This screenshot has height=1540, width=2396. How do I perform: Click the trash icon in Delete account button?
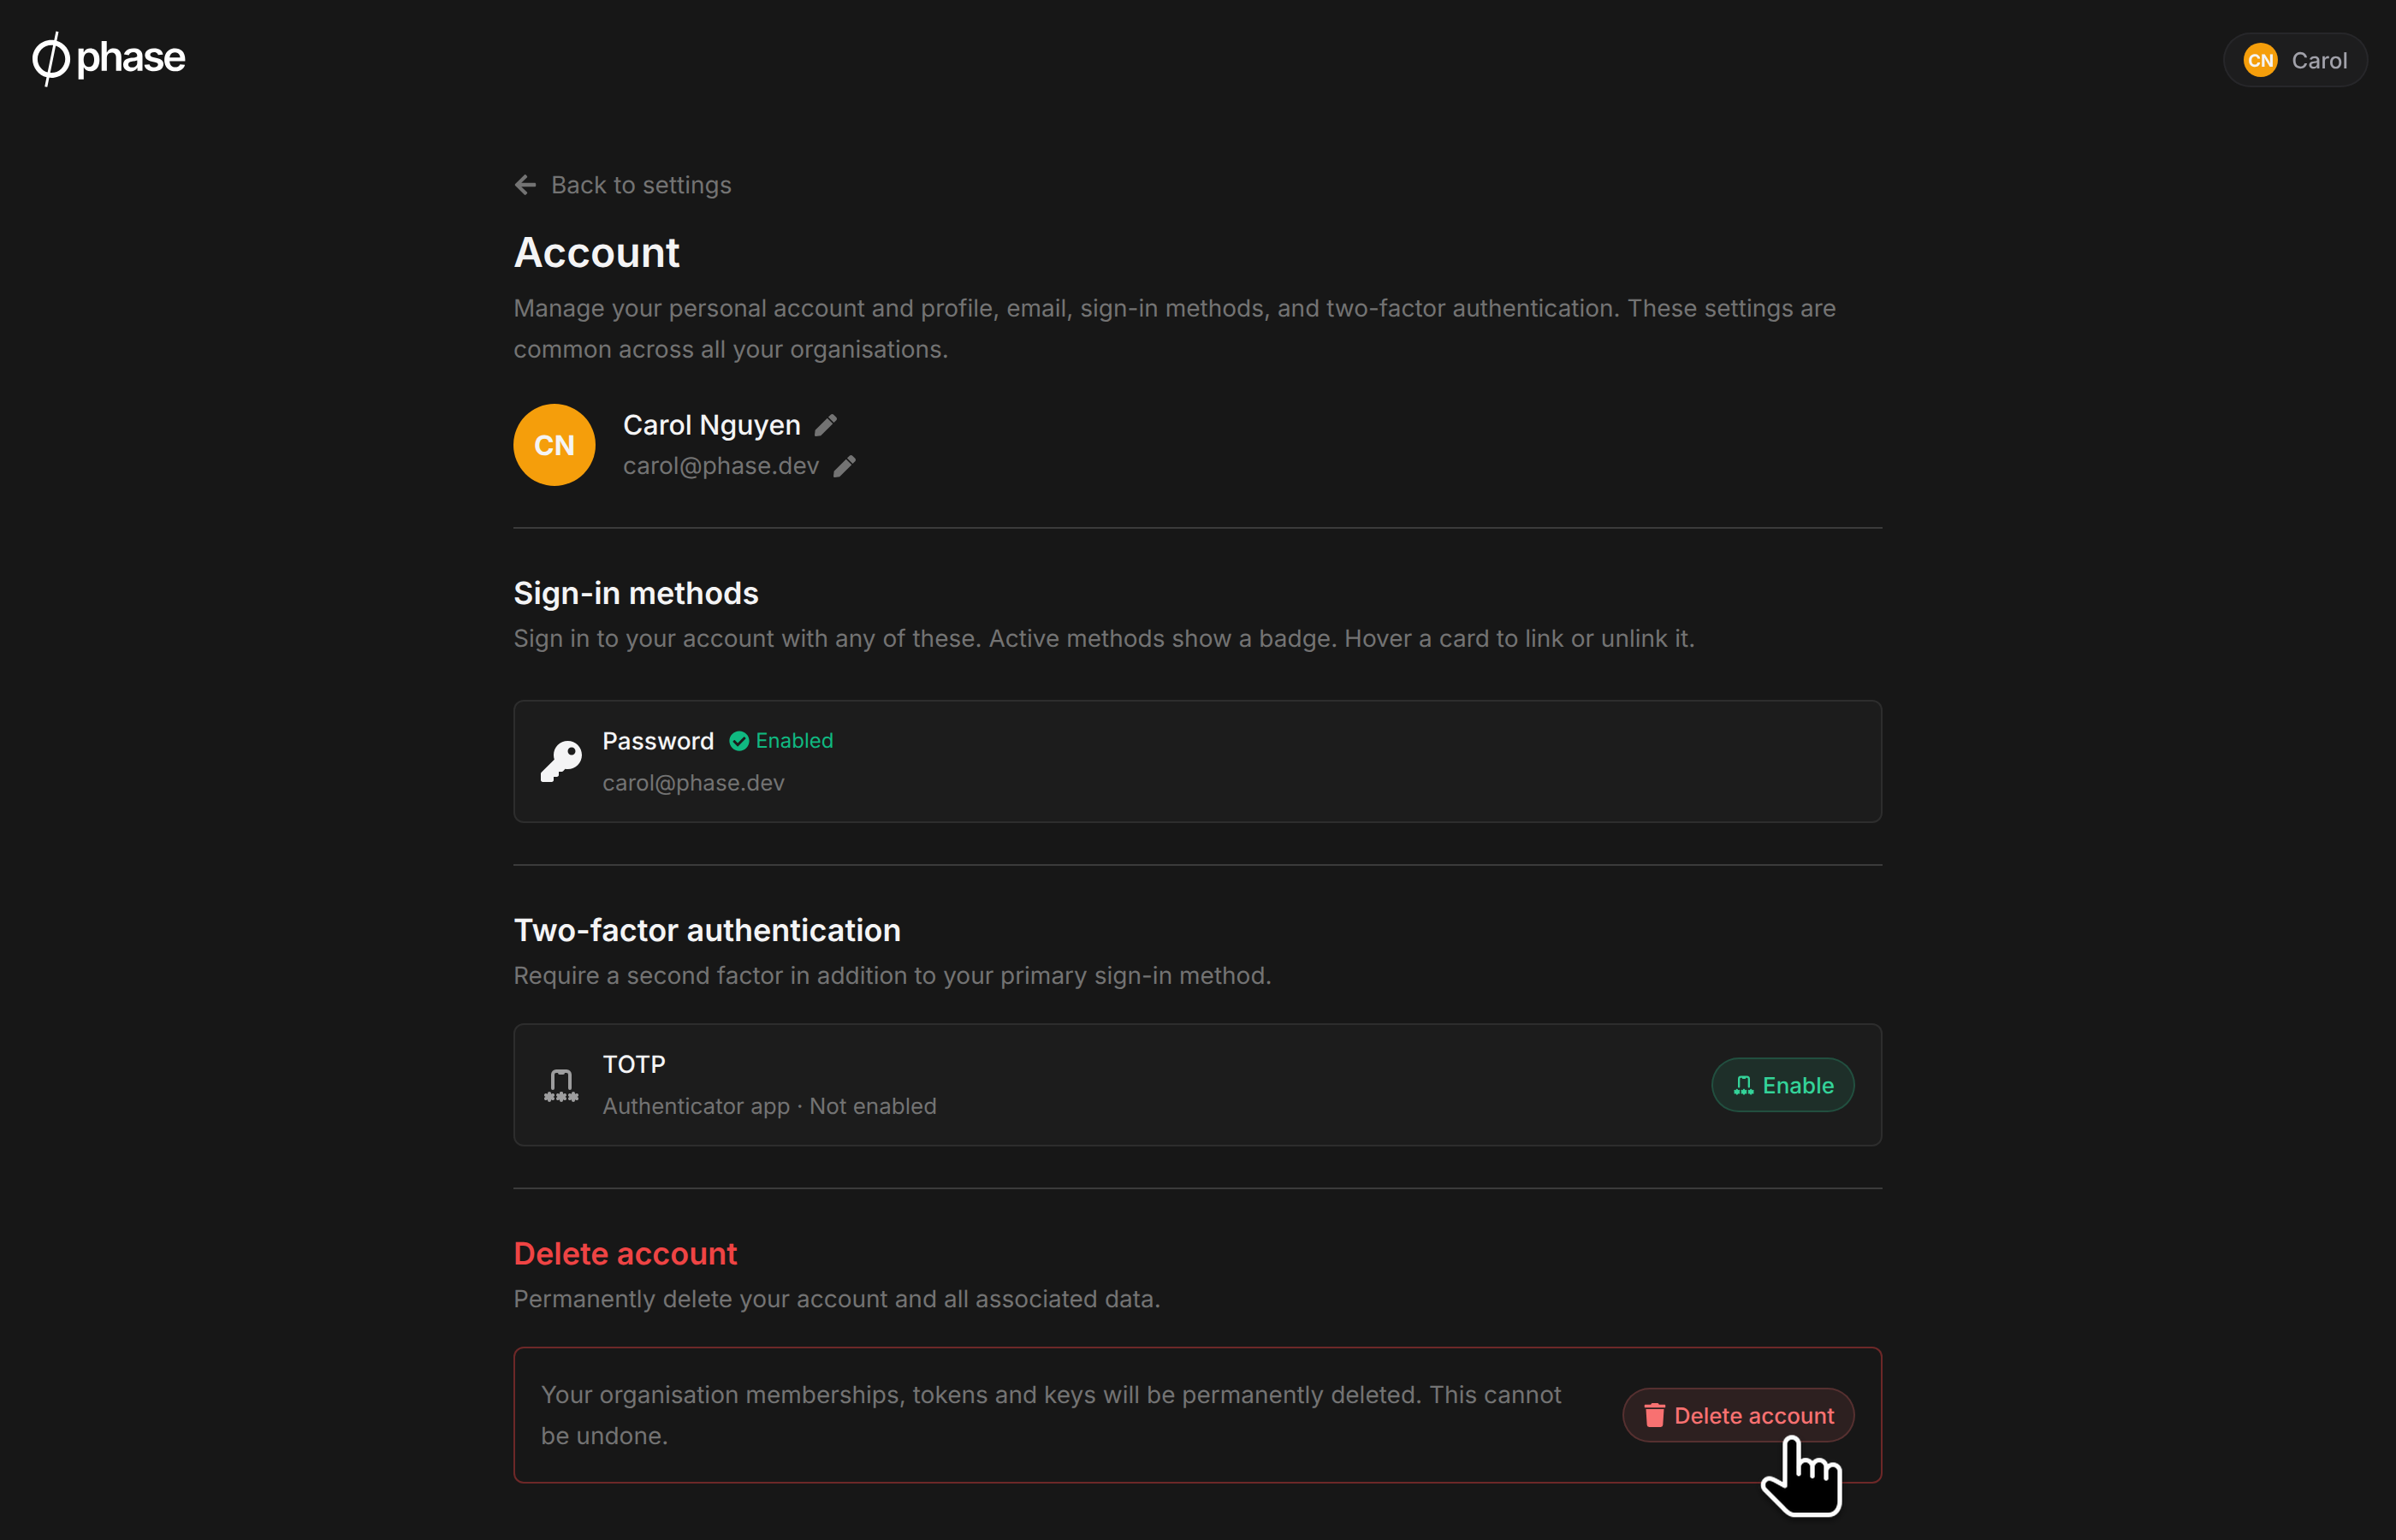(1655, 1415)
